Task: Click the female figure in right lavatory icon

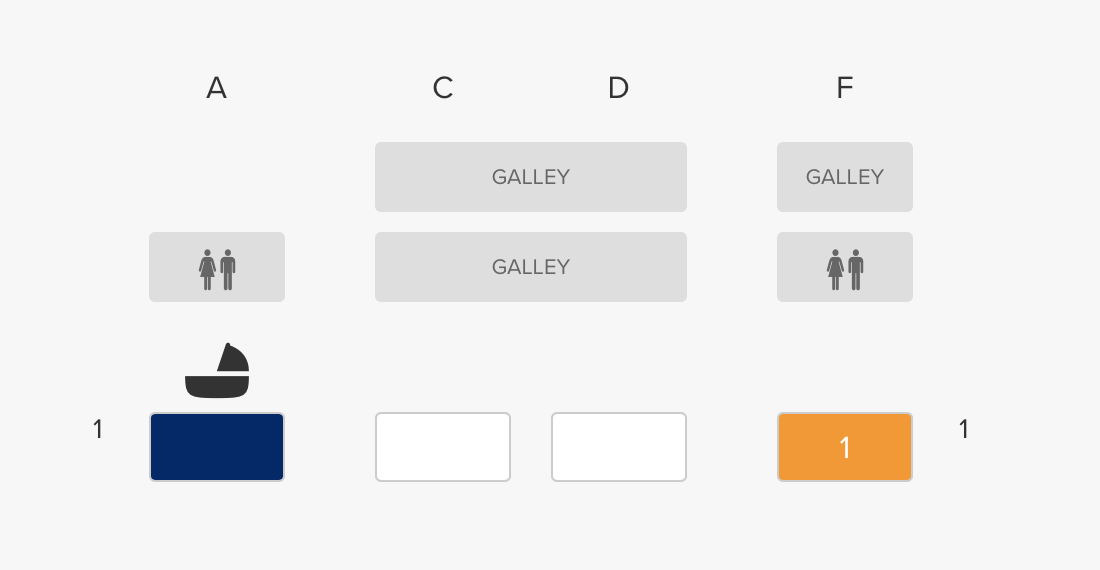Action: pyautogui.click(x=836, y=269)
